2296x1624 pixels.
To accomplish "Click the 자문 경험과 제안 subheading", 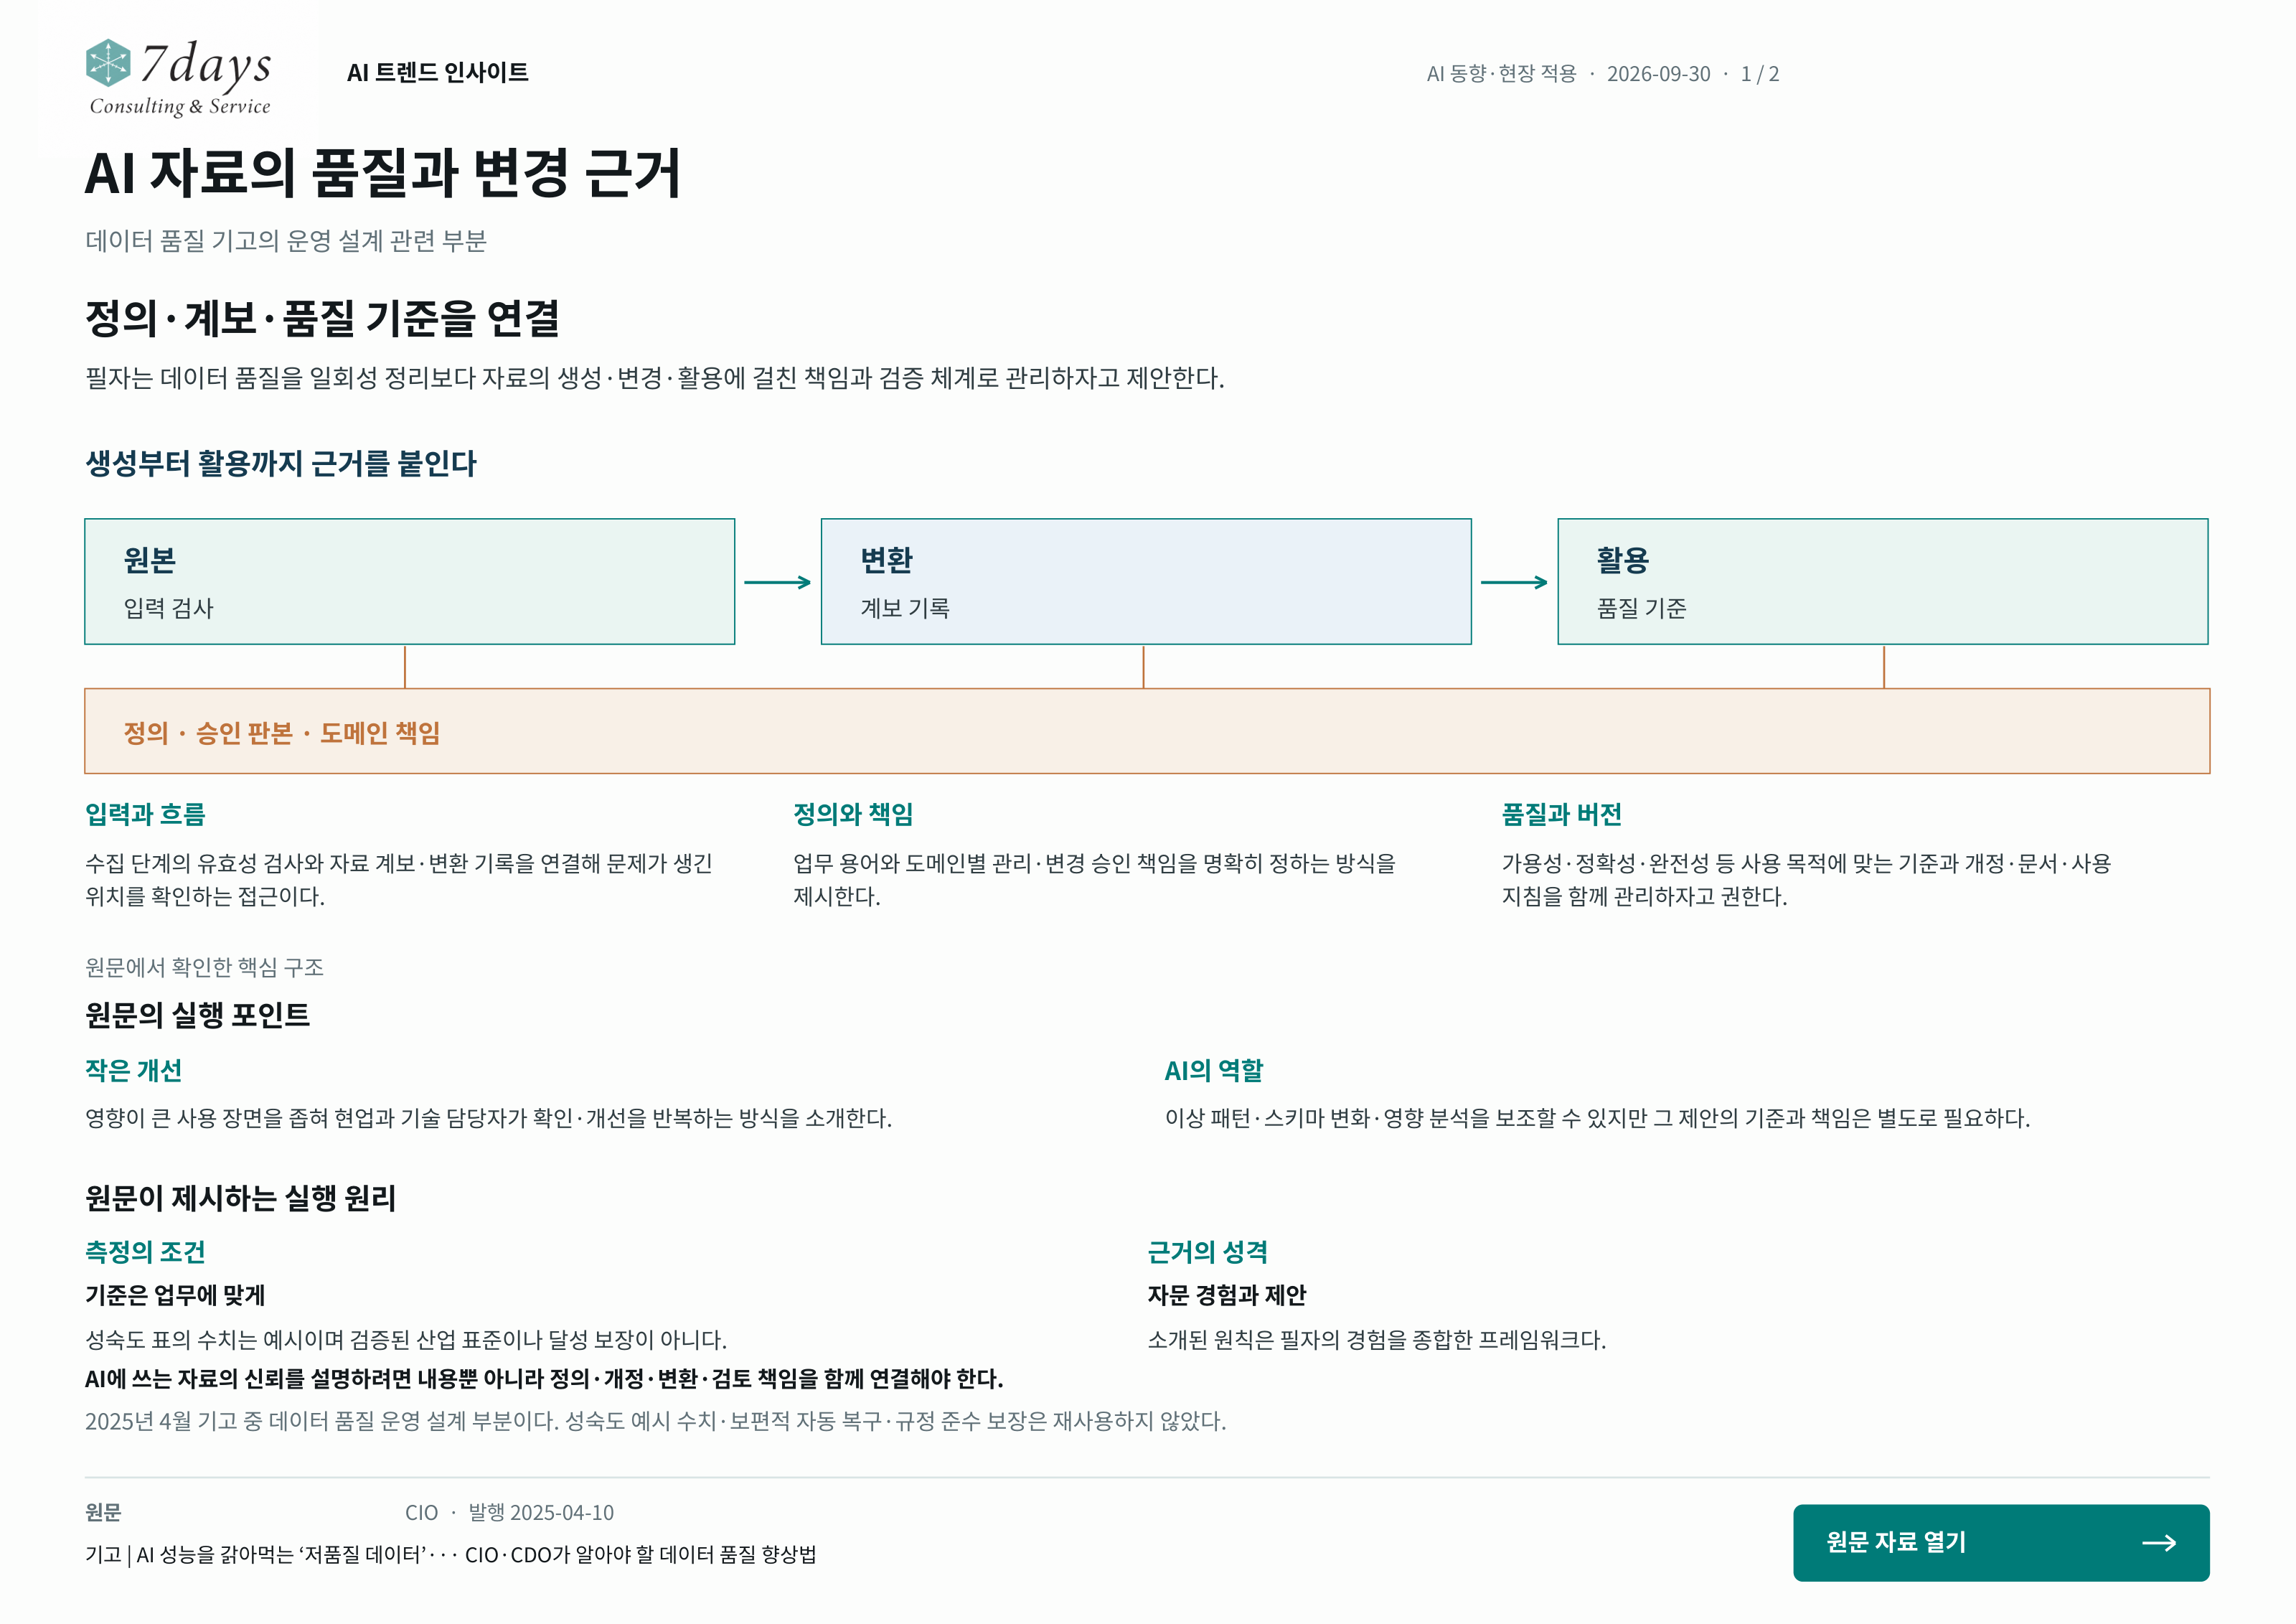I will (x=1226, y=1295).
